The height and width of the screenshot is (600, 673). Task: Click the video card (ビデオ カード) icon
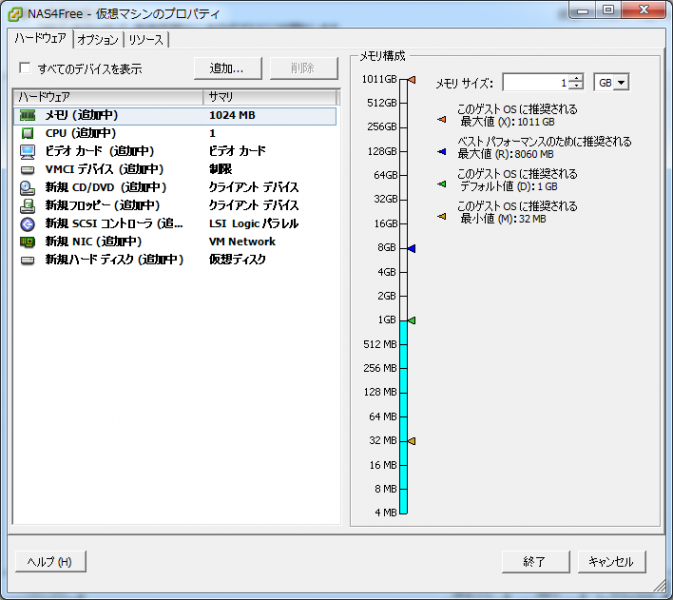(27, 152)
